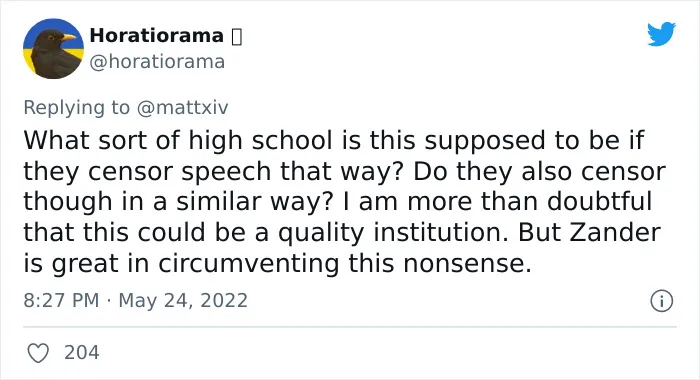Viewport: 700px width, 380px height.
Task: Like the tweet with the heart icon
Action: pos(38,353)
